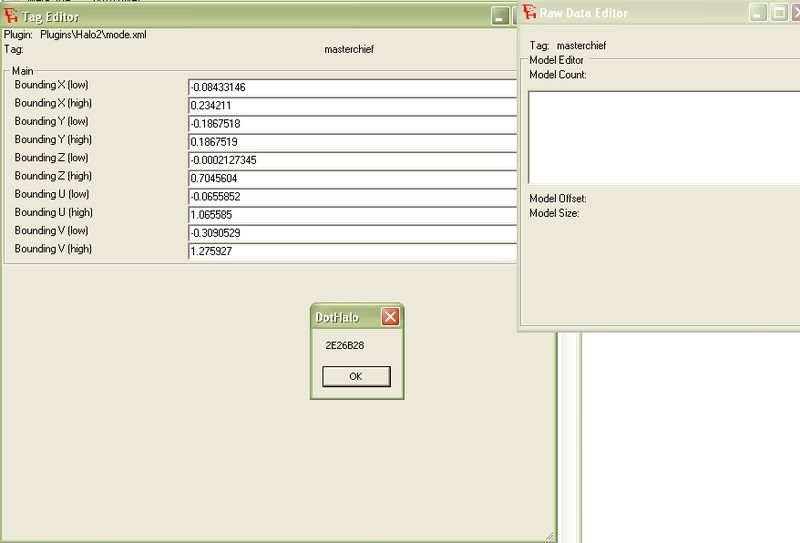The width and height of the screenshot is (800, 543).
Task: Click OK in the DotHalo dialog
Action: pyautogui.click(x=356, y=376)
